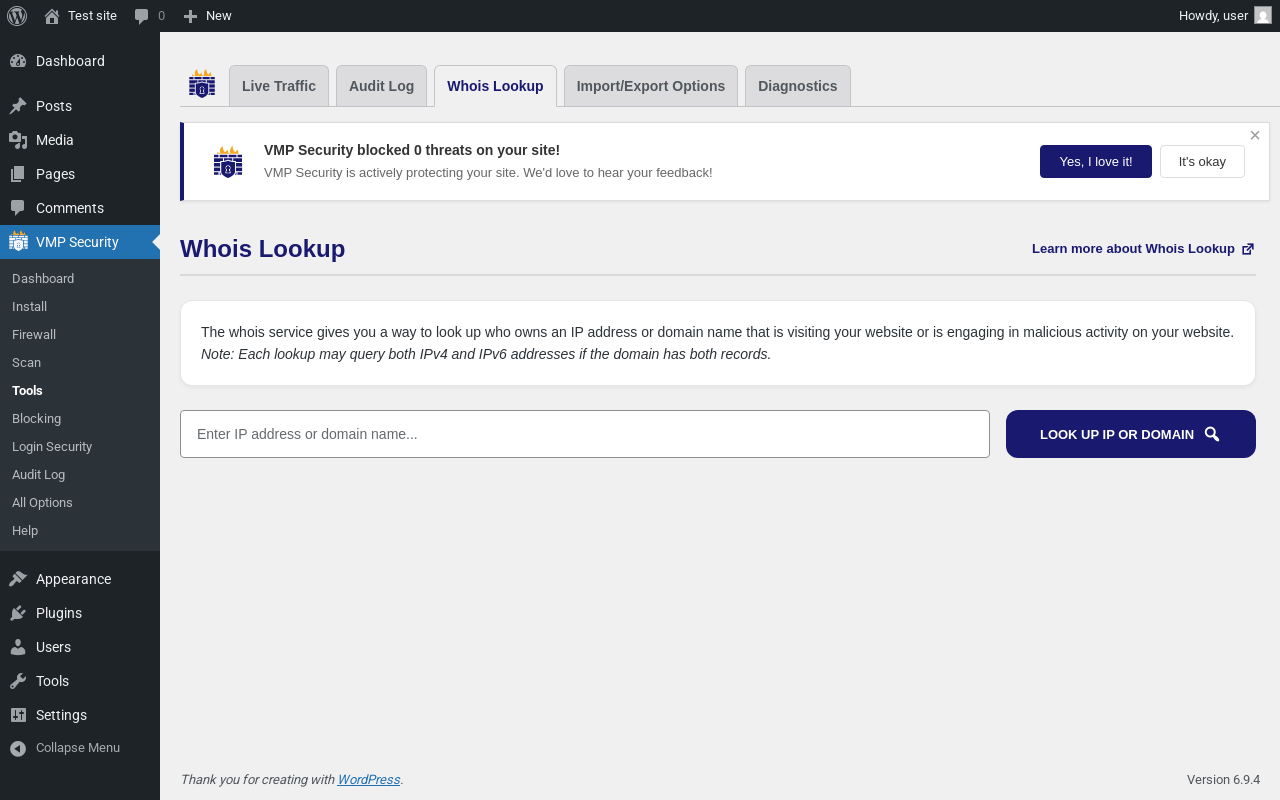Switch to the Audit Log tab
This screenshot has height=800, width=1280.
tap(381, 86)
